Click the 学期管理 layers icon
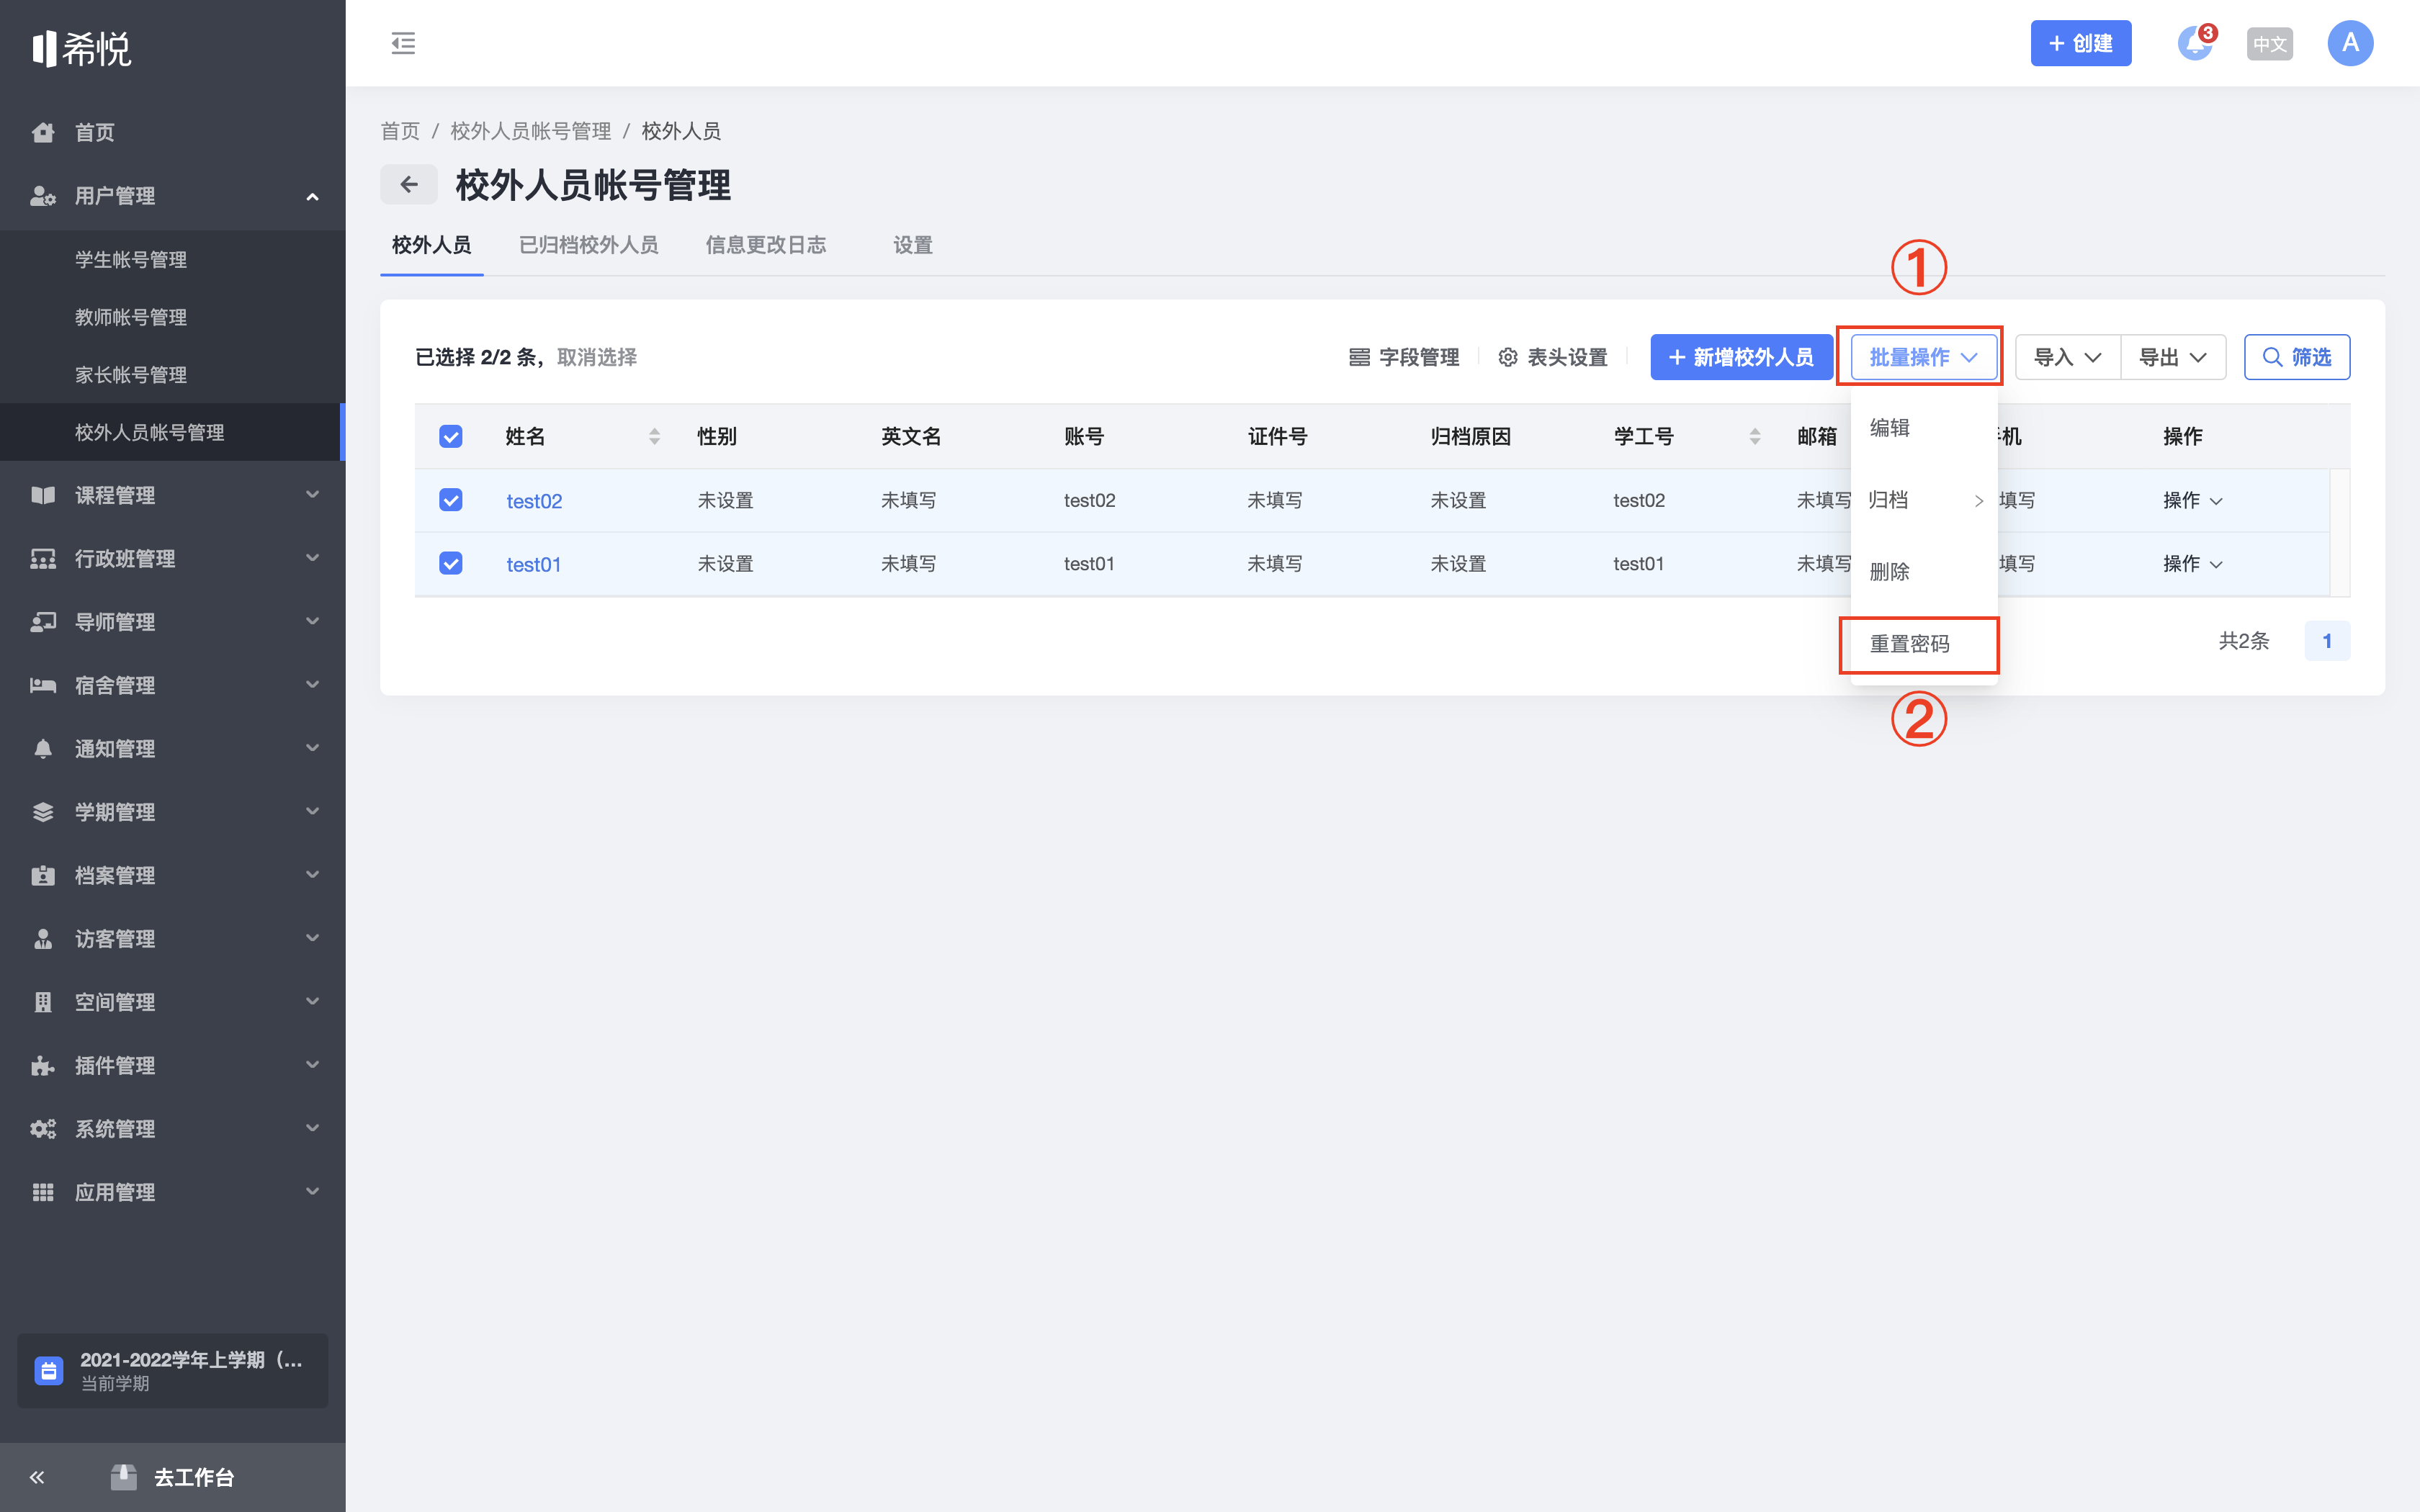This screenshot has height=1512, width=2420. (43, 812)
